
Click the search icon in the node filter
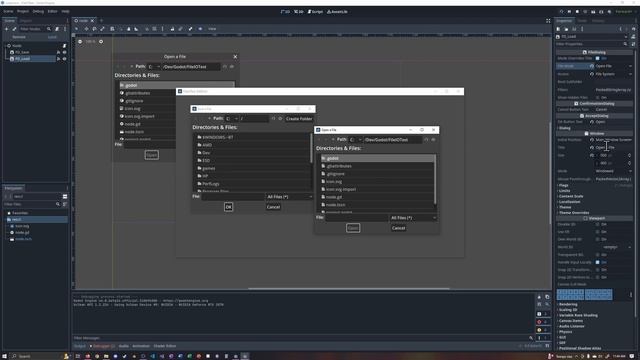coord(49,29)
